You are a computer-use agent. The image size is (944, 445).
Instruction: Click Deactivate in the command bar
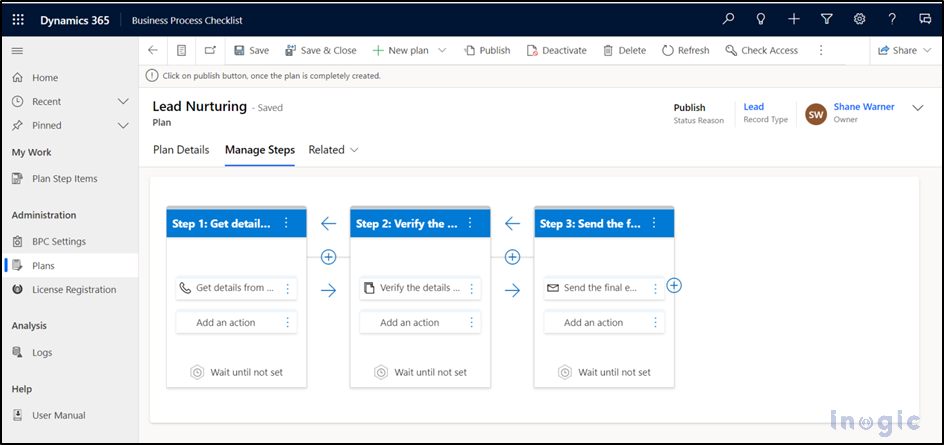pos(557,50)
